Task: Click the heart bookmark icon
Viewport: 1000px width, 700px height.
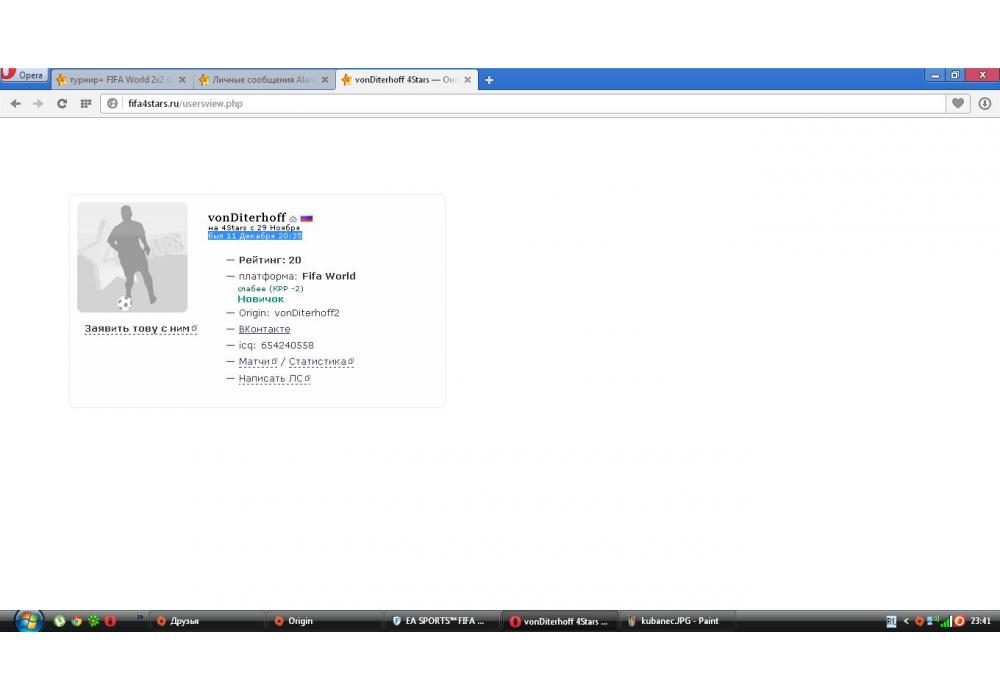Action: (x=958, y=103)
